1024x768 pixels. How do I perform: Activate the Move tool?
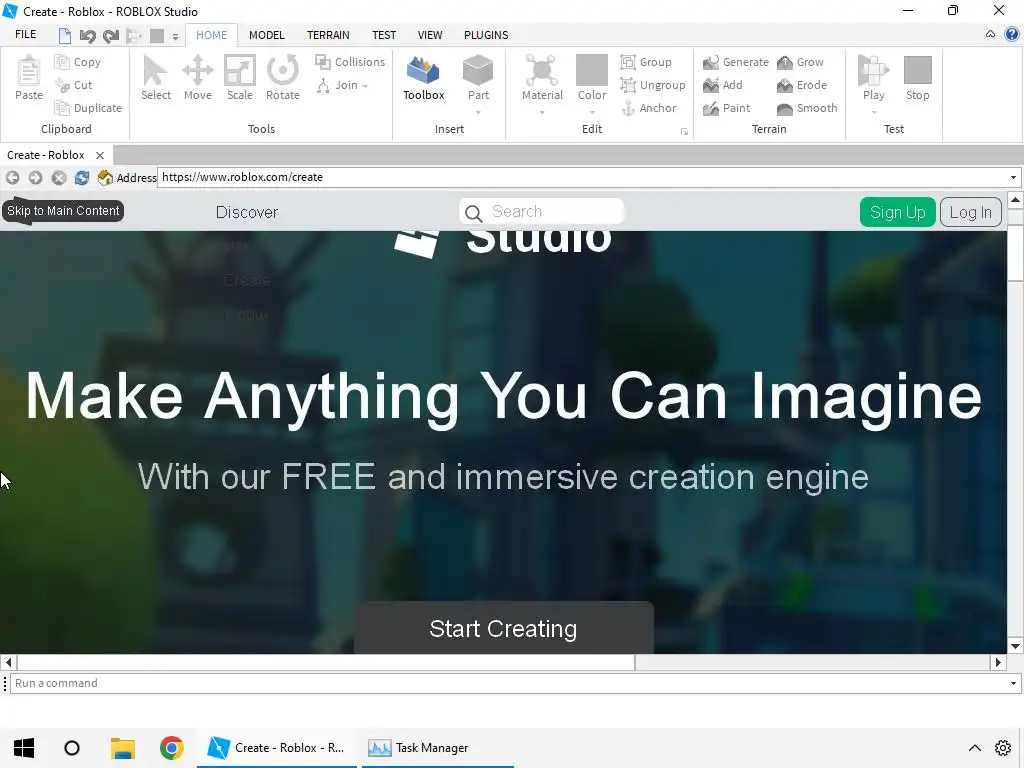coord(197,78)
